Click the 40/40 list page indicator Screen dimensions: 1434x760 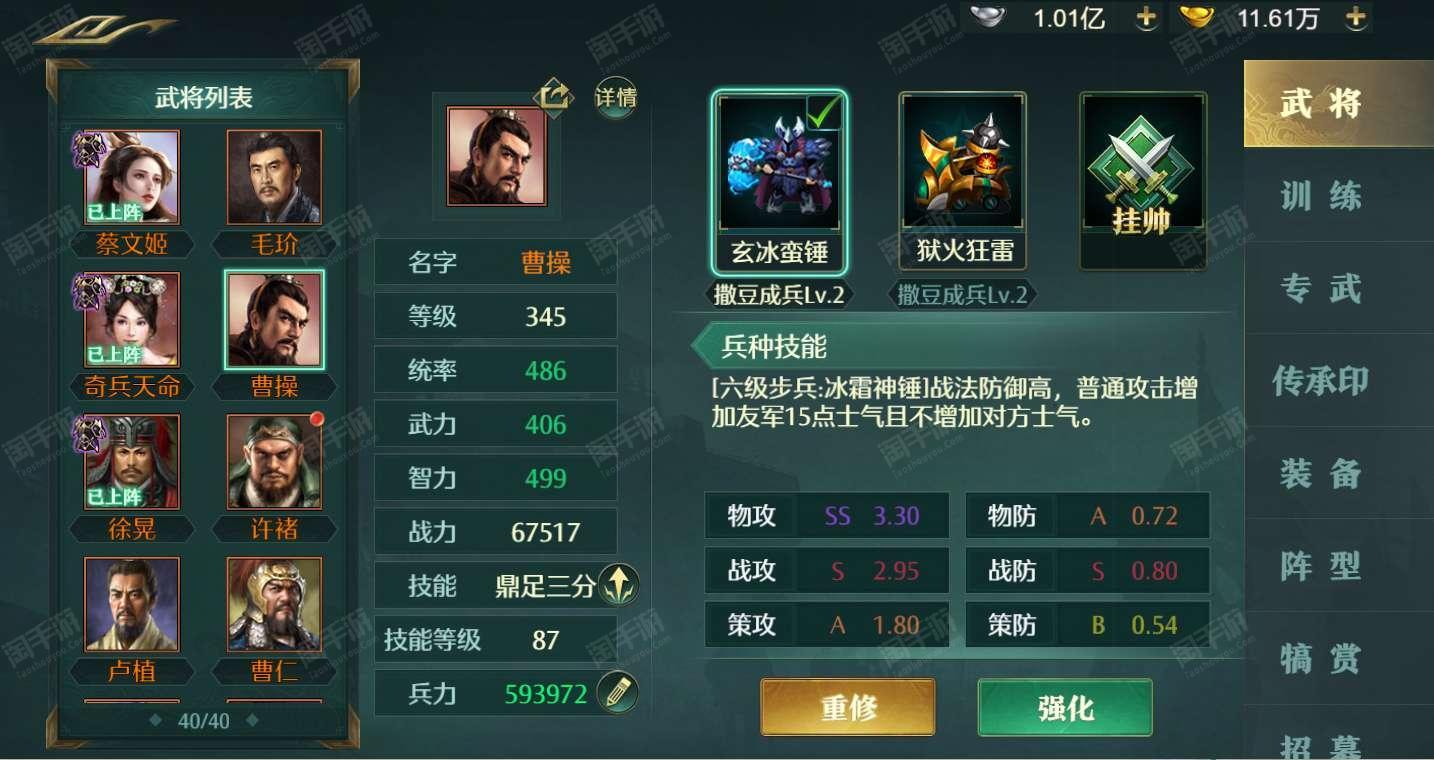[204, 720]
